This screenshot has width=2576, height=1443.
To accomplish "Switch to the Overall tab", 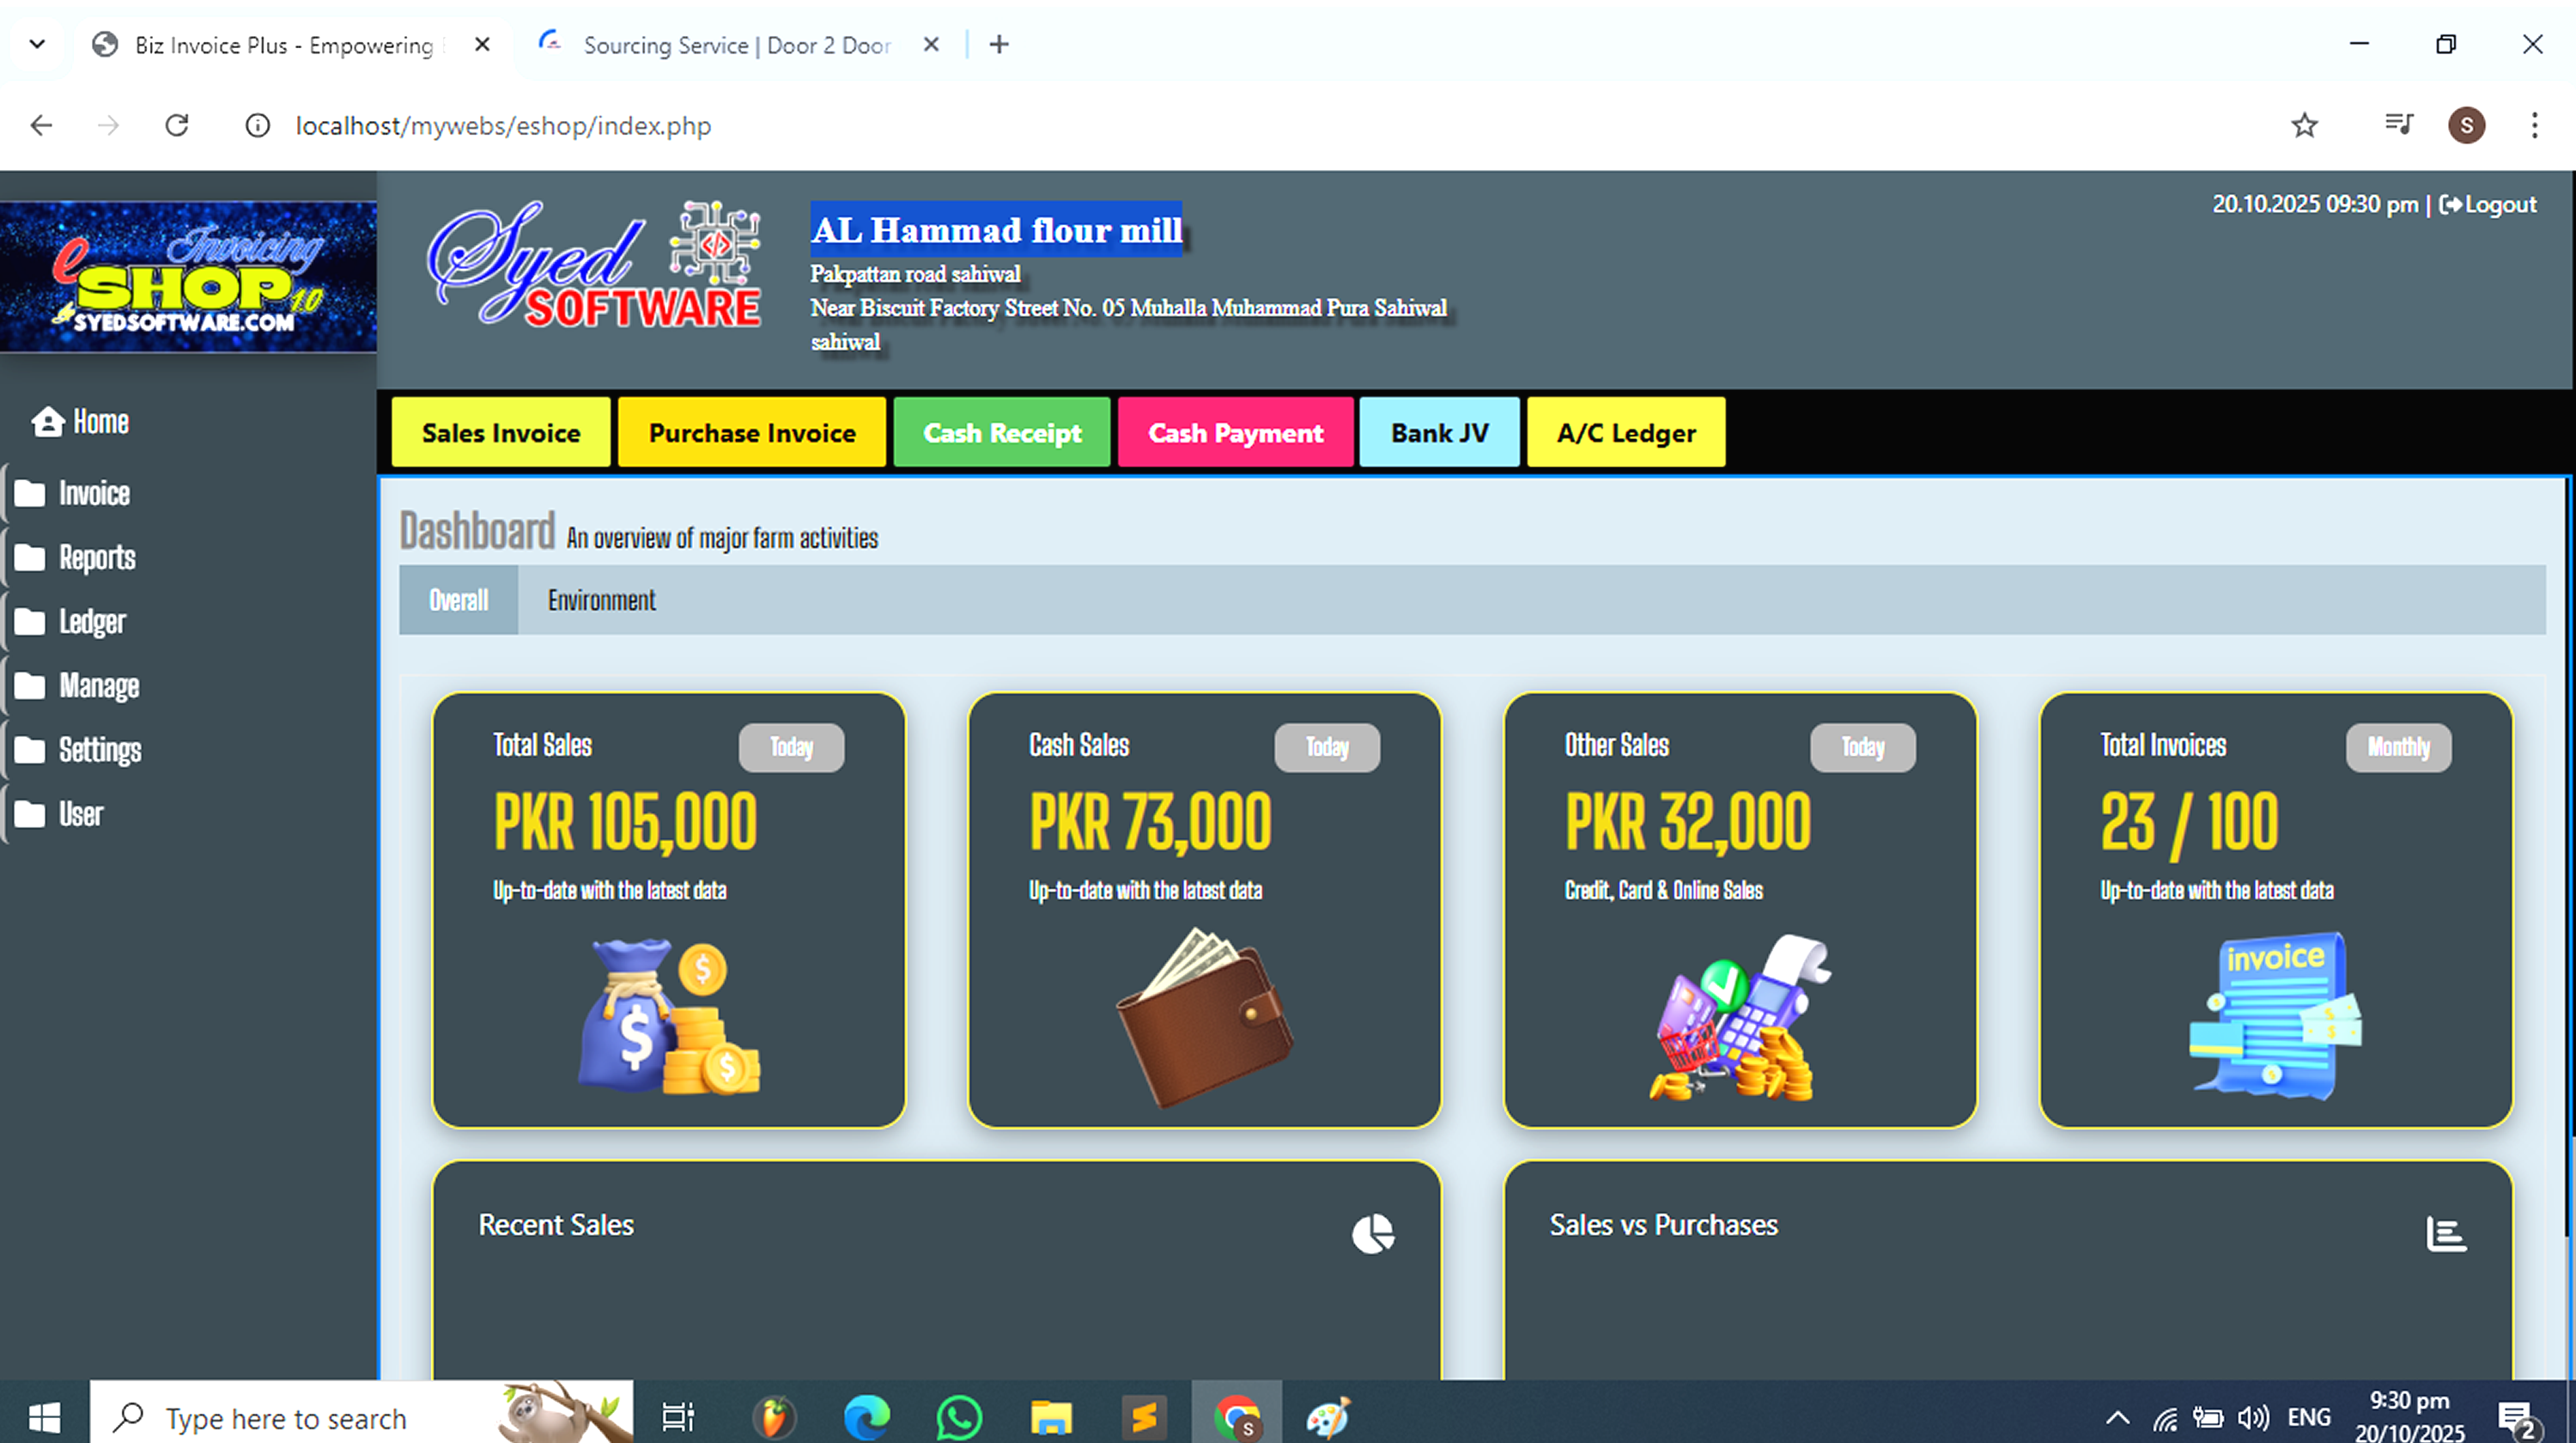I will tap(458, 599).
